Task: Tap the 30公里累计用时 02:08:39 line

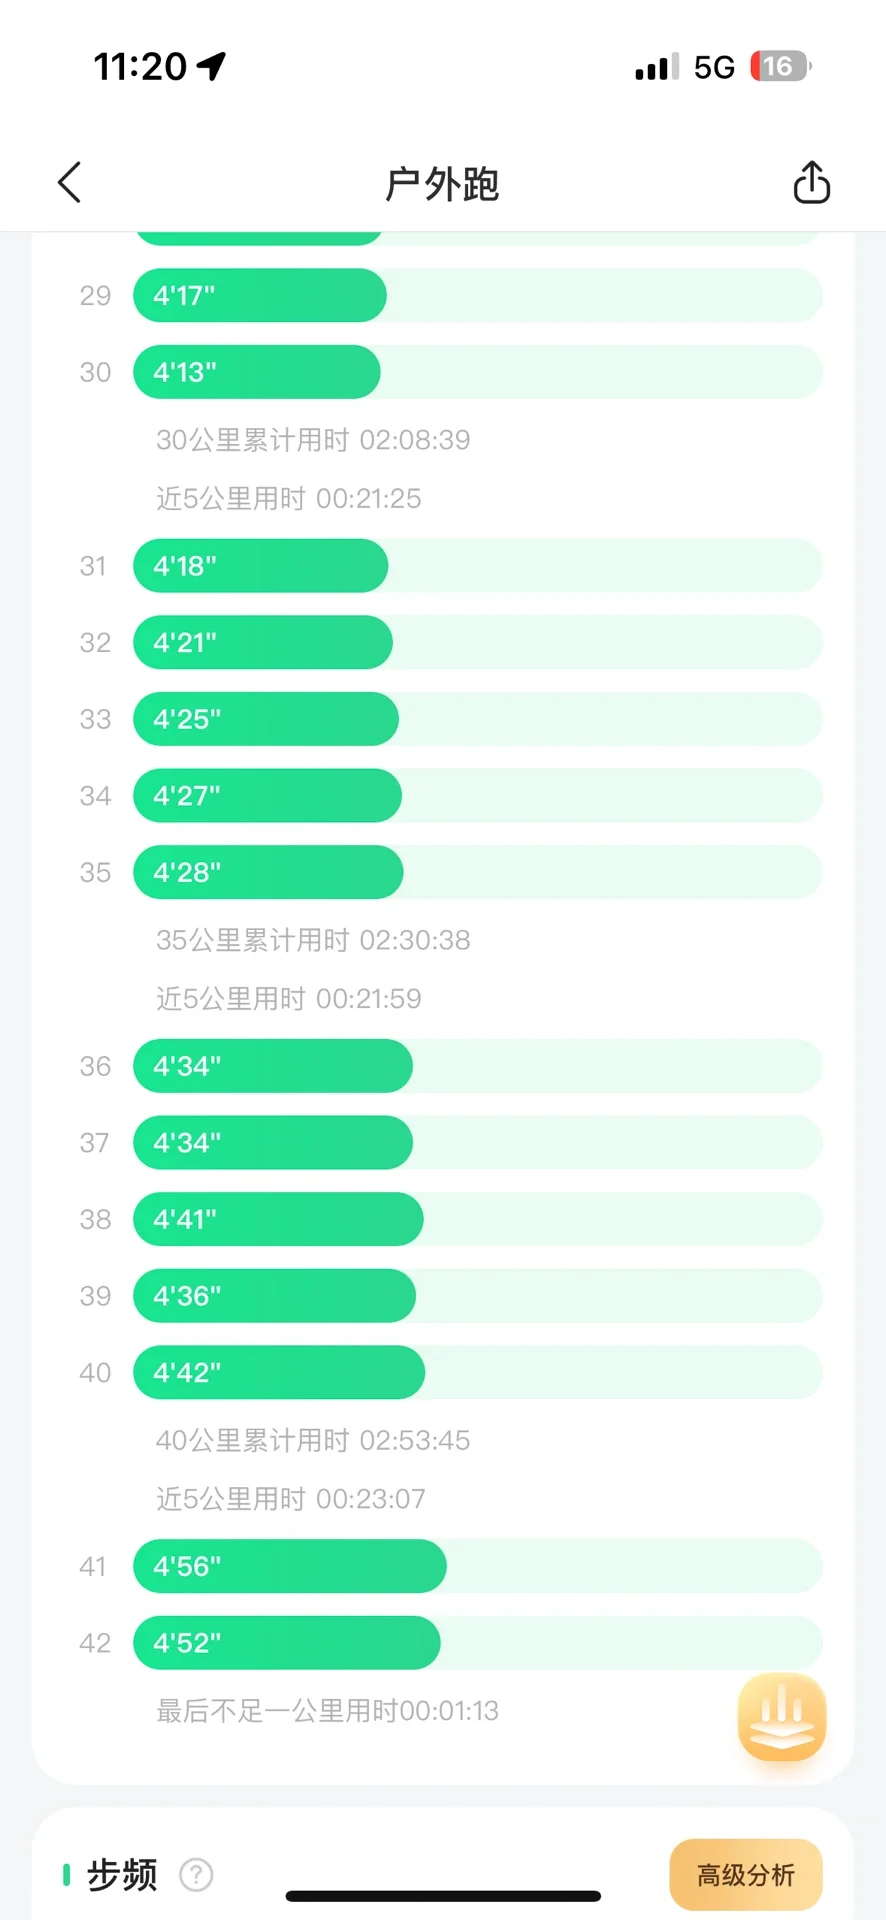Action: 313,440
